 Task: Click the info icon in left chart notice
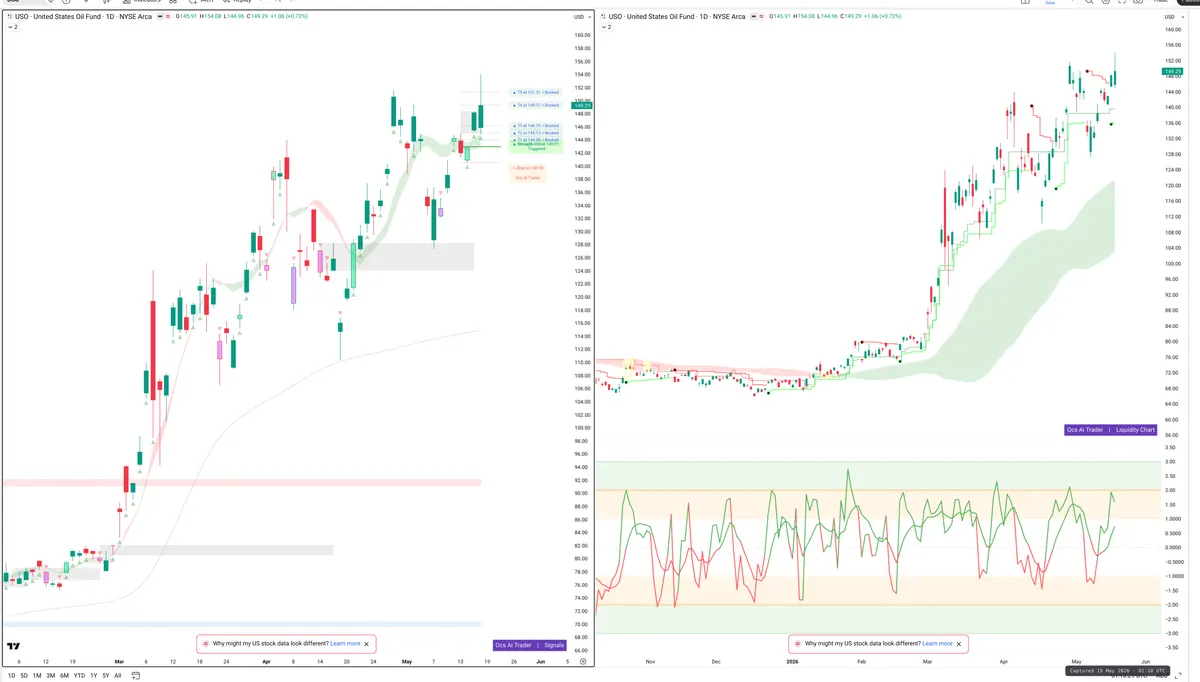pos(206,644)
